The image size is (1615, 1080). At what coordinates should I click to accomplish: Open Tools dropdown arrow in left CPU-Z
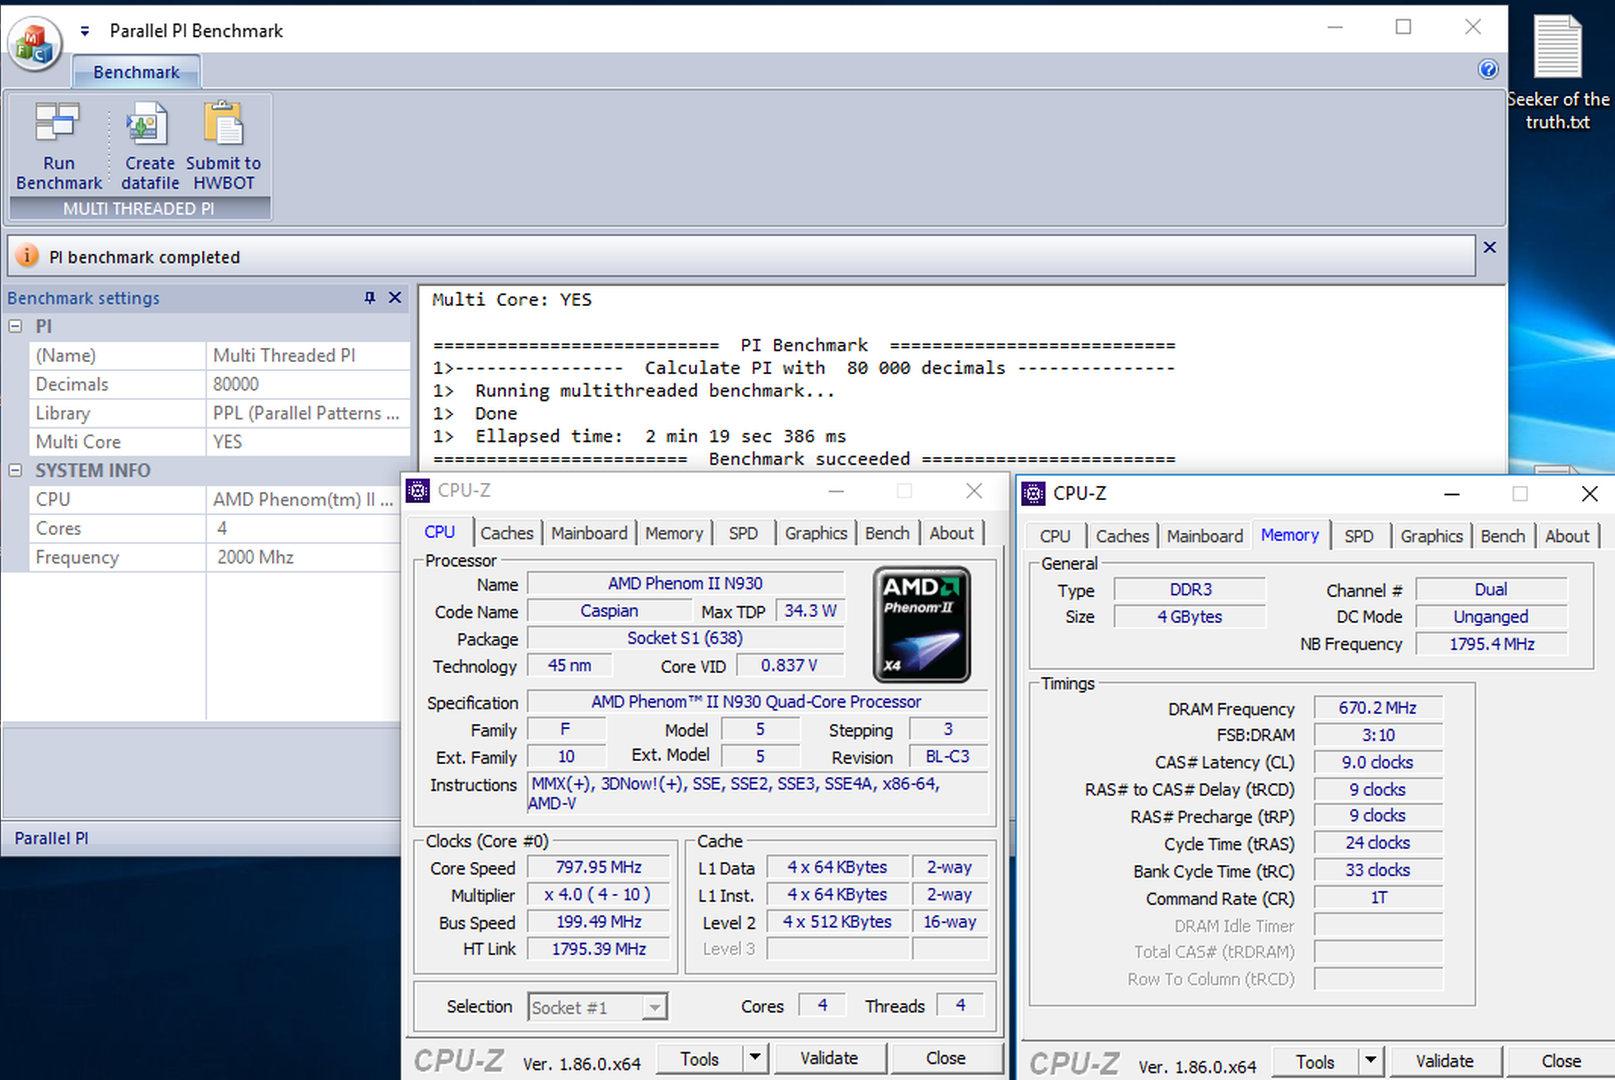coord(755,1059)
